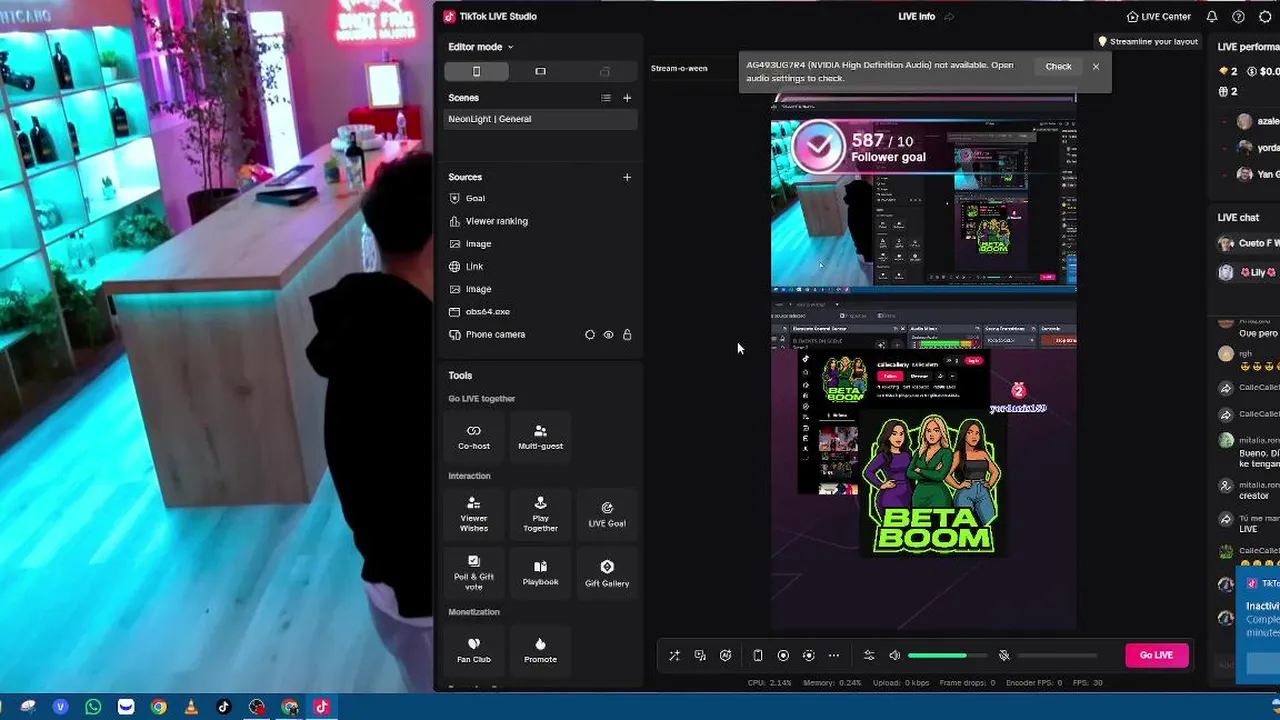
Task: Open LIVE Center
Action: click(1158, 17)
